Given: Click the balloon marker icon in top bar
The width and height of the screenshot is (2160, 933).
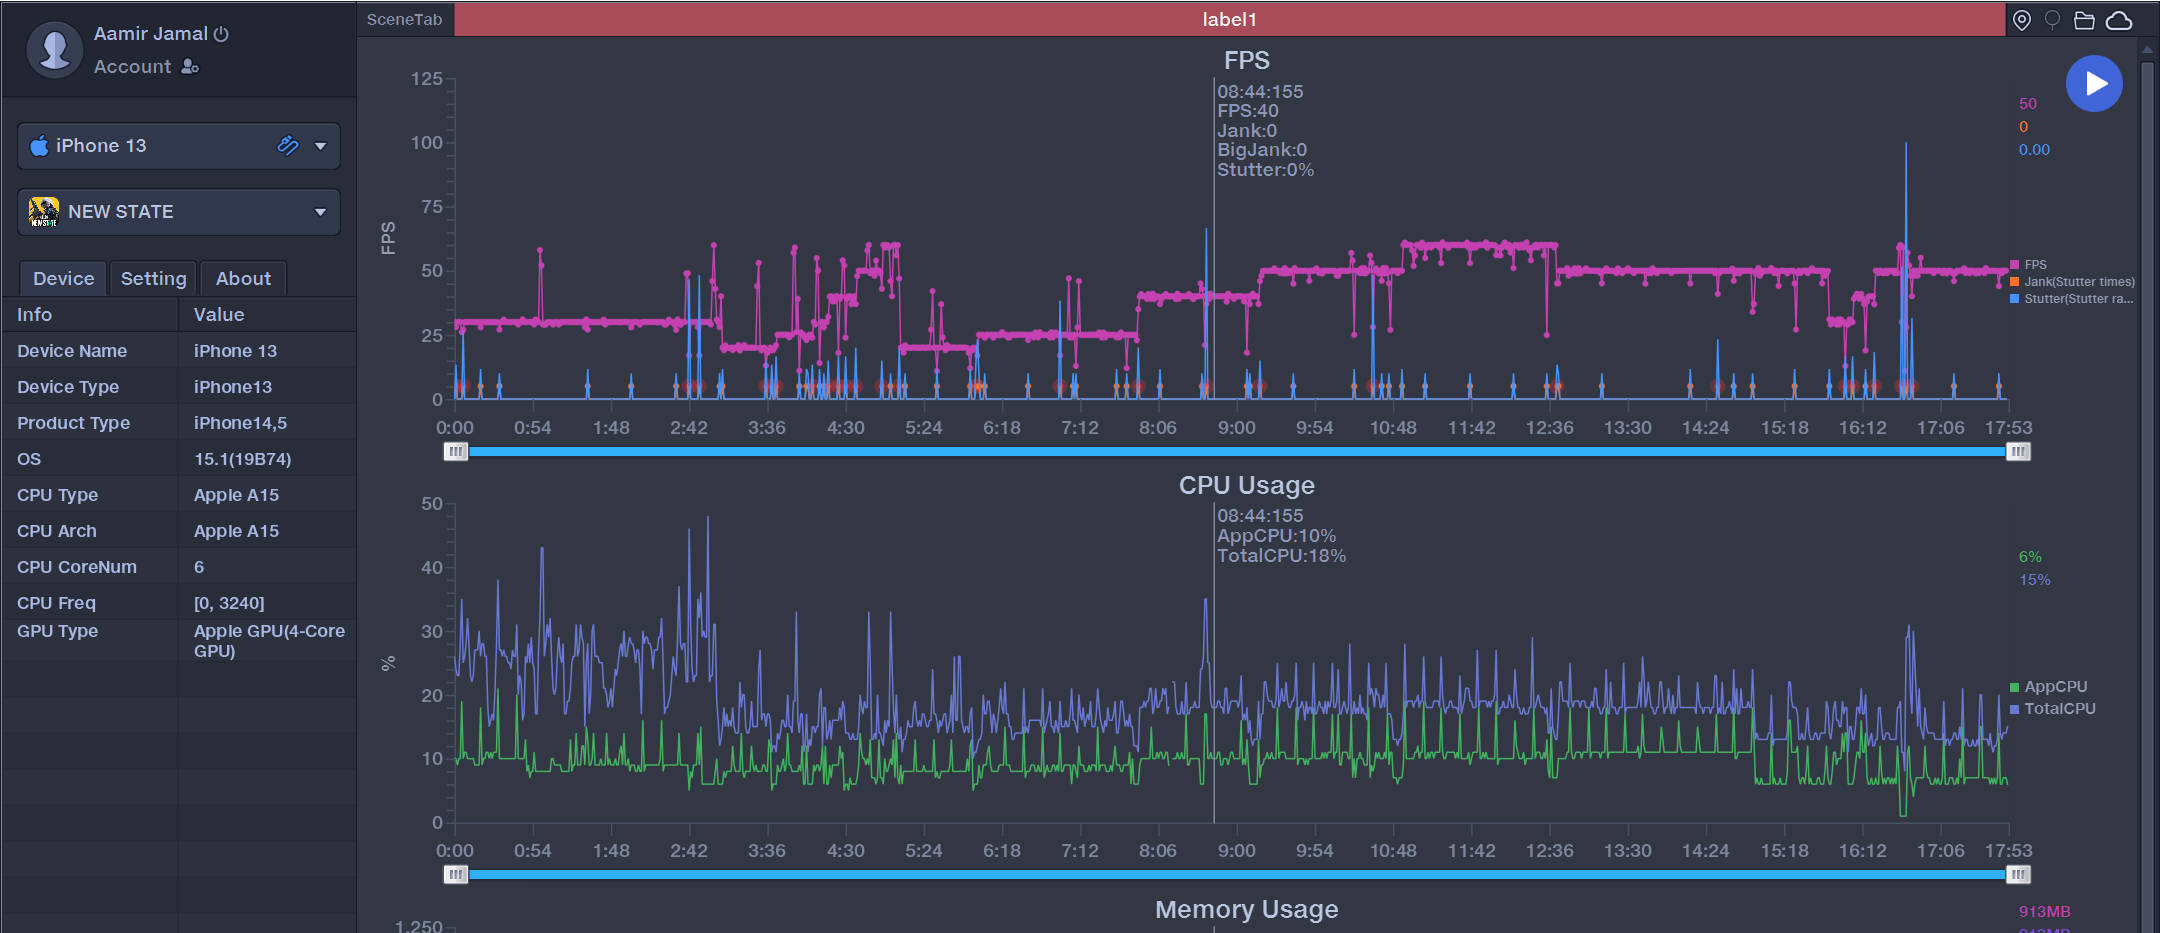Looking at the screenshot, I should [2052, 20].
